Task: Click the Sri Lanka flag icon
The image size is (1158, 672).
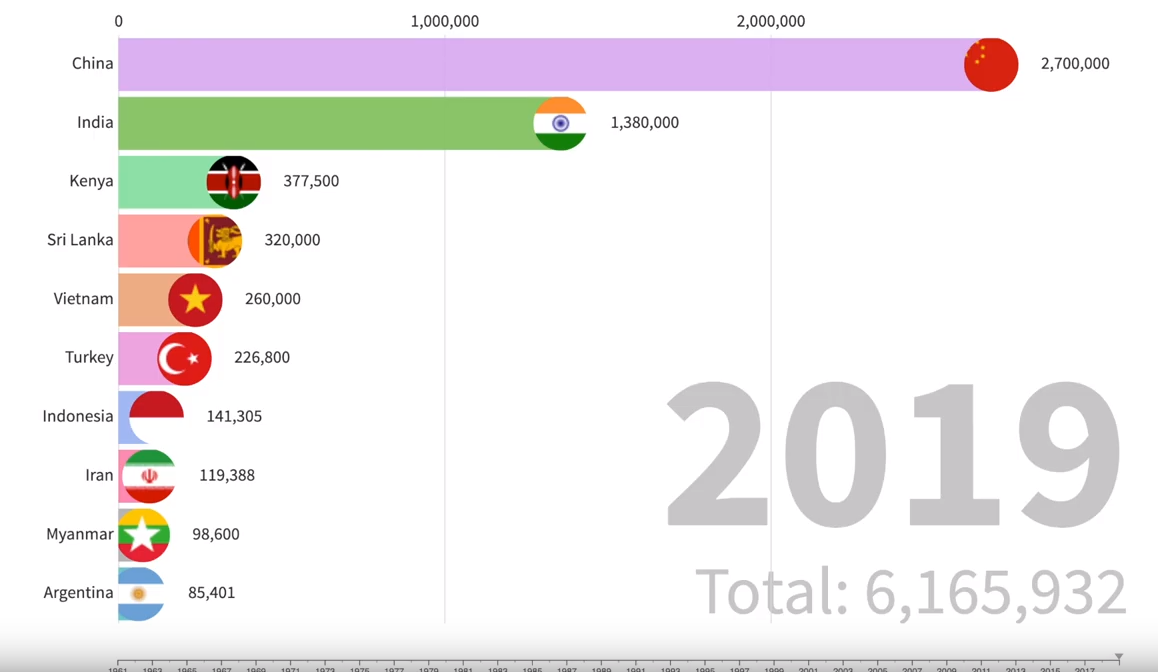Action: tap(215, 241)
